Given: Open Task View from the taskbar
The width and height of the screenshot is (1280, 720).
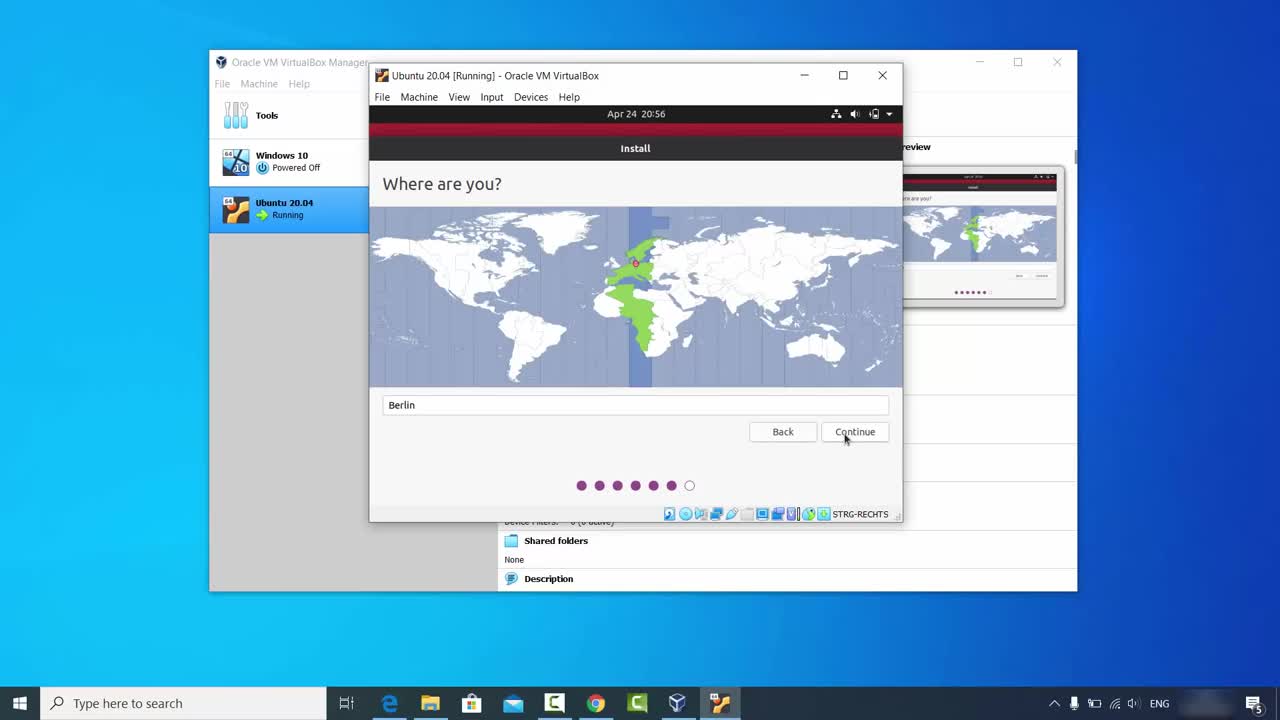Looking at the screenshot, I should click(346, 703).
